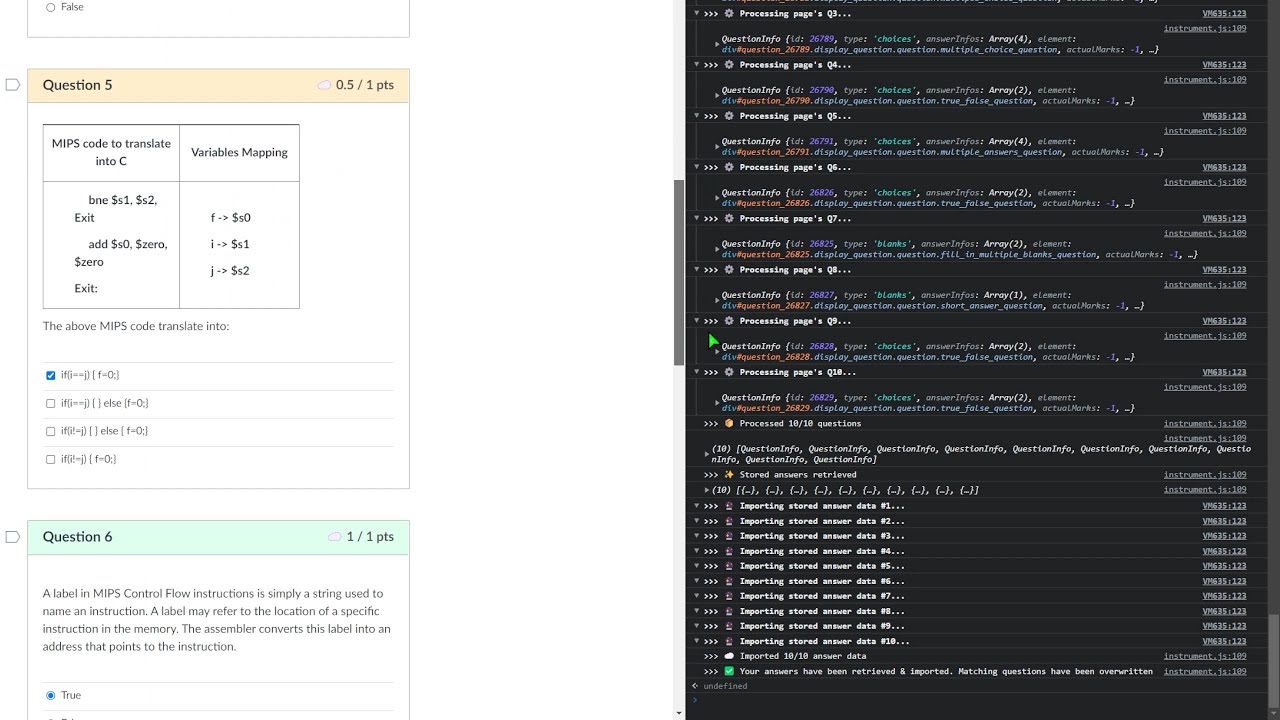1280x720 pixels.
Task: Collapse Importing stored answer data #1 group
Action: click(x=697, y=506)
